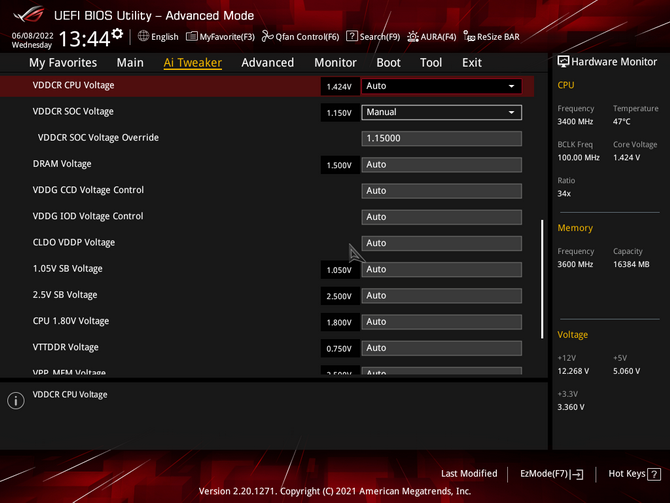Click the info icon in help panel
Image resolution: width=670 pixels, height=503 pixels.
pos(16,401)
